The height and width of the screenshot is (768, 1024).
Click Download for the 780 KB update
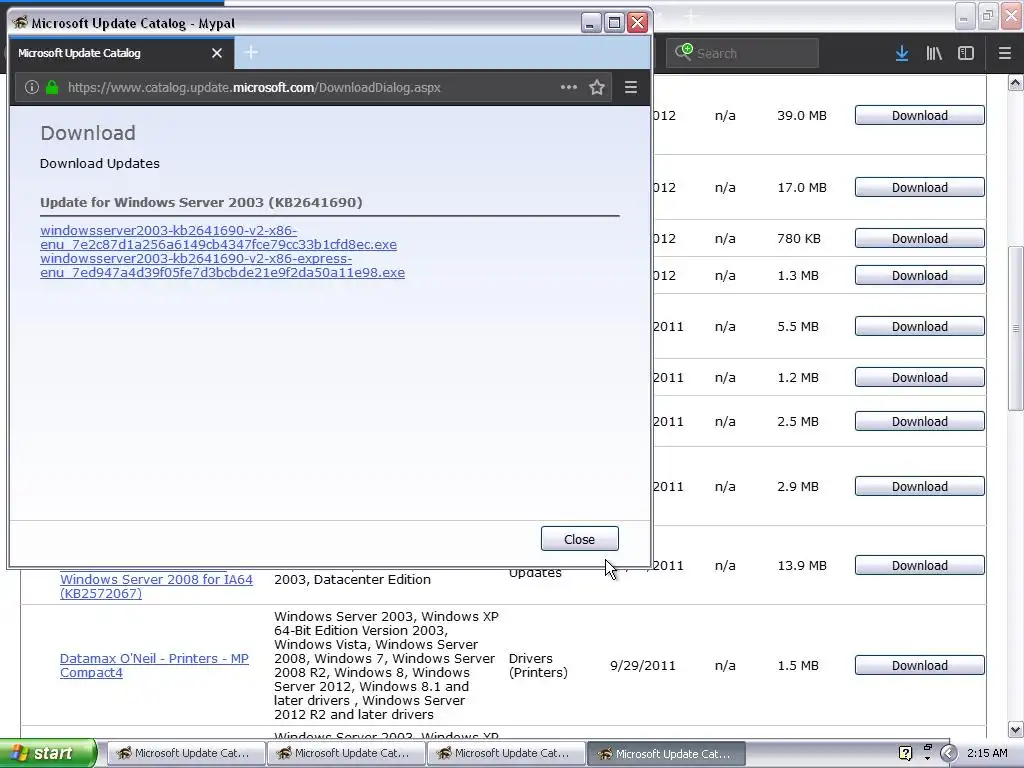[920, 238]
